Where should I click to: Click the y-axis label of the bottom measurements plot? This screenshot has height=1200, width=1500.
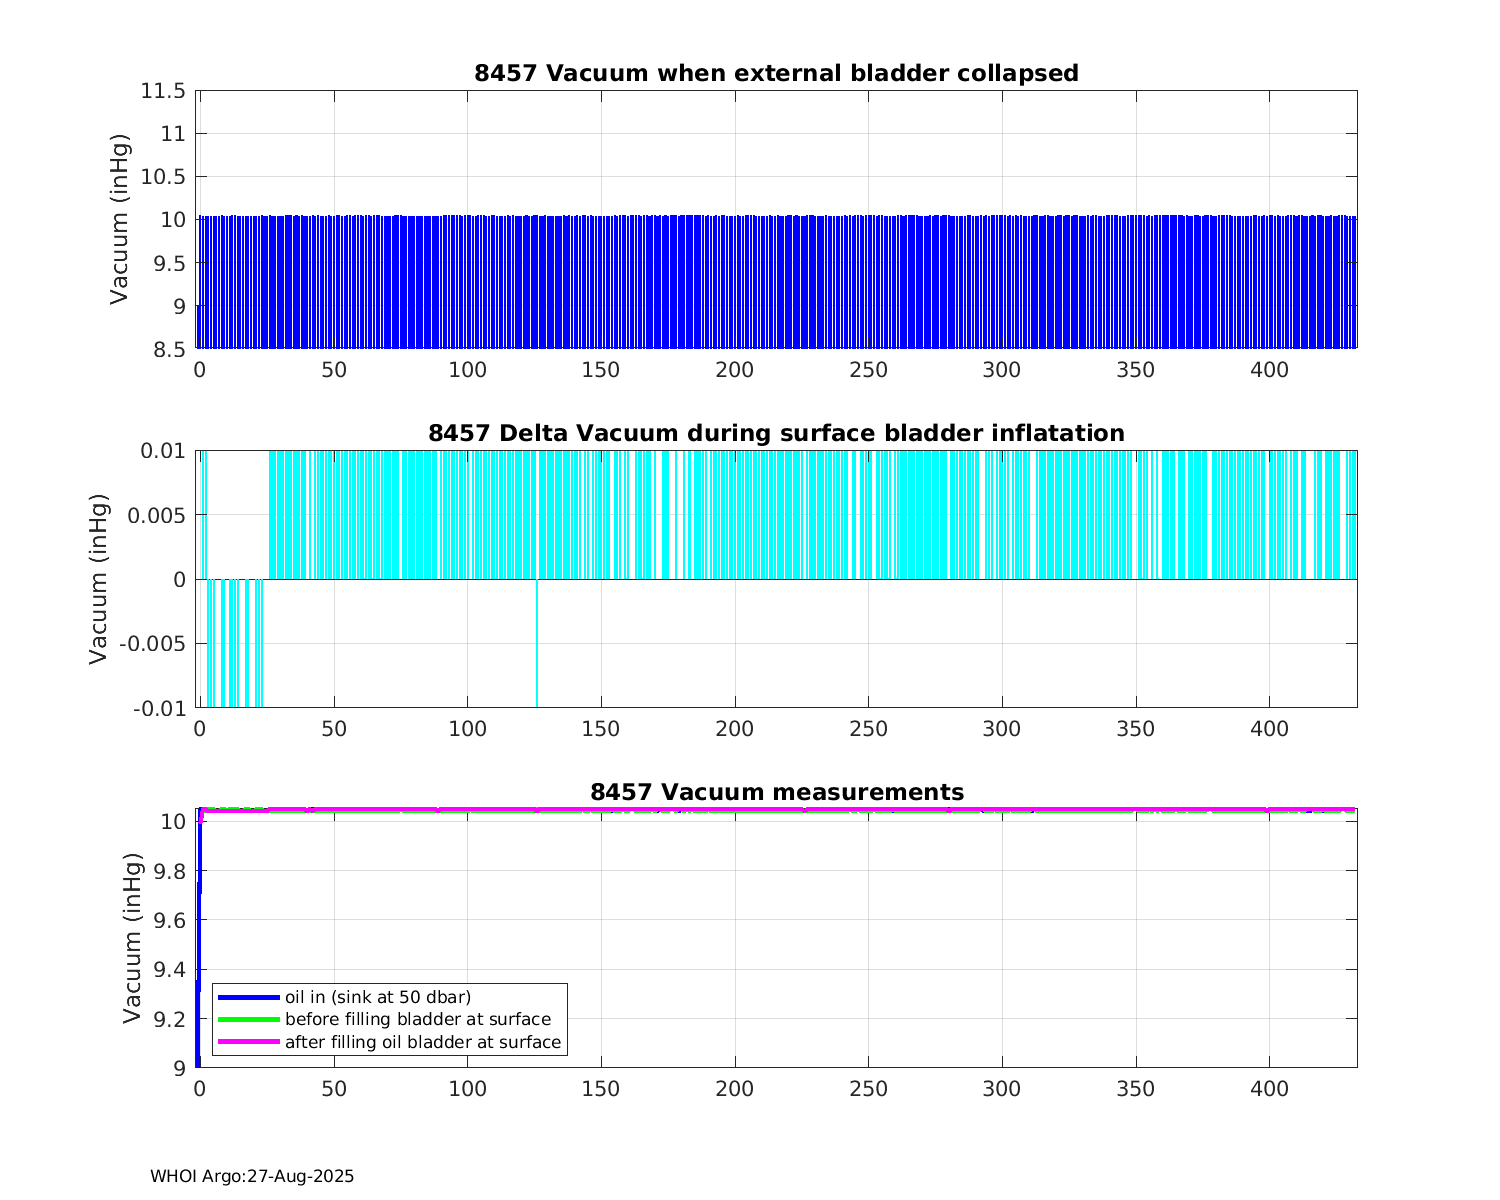tap(131, 938)
